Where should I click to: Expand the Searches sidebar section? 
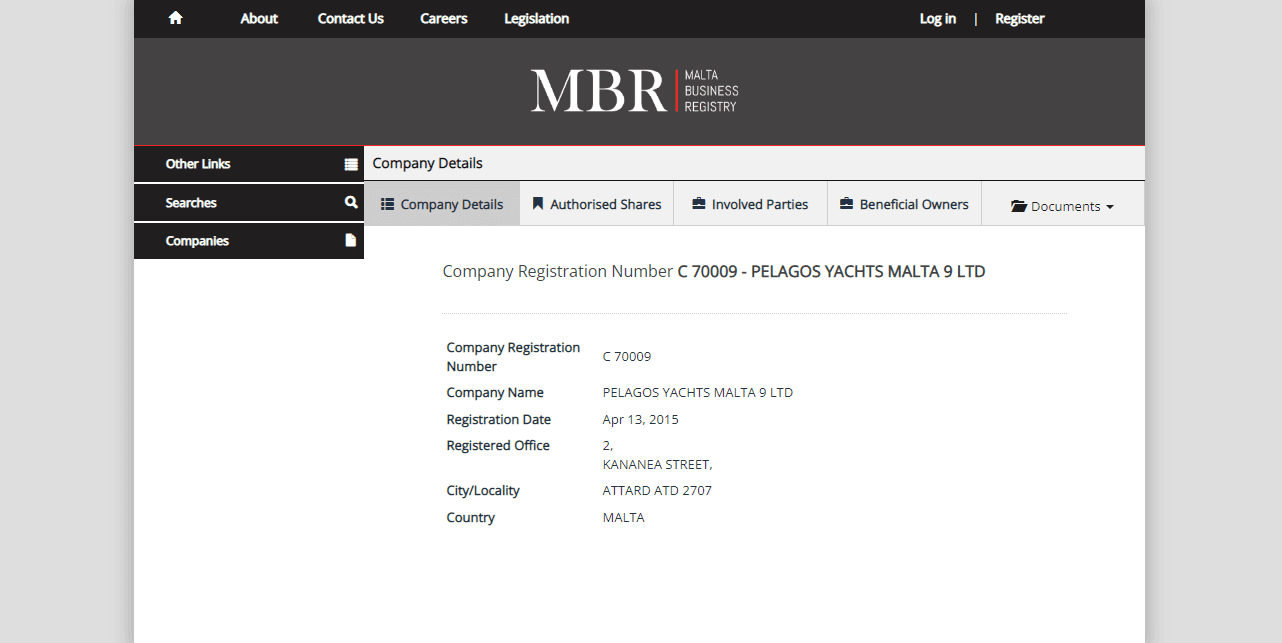[191, 203]
